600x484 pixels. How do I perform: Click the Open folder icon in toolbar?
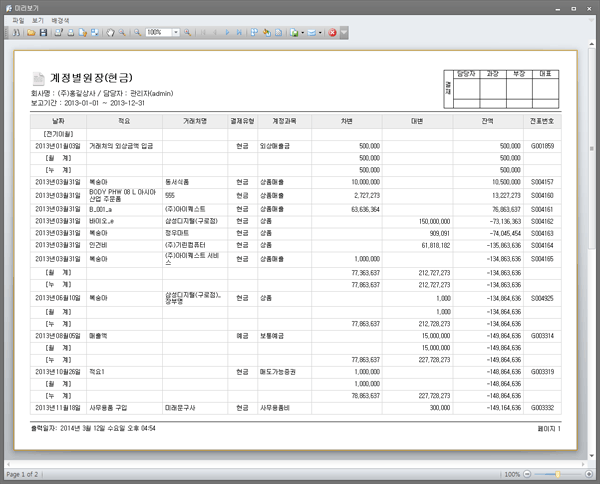coord(31,32)
